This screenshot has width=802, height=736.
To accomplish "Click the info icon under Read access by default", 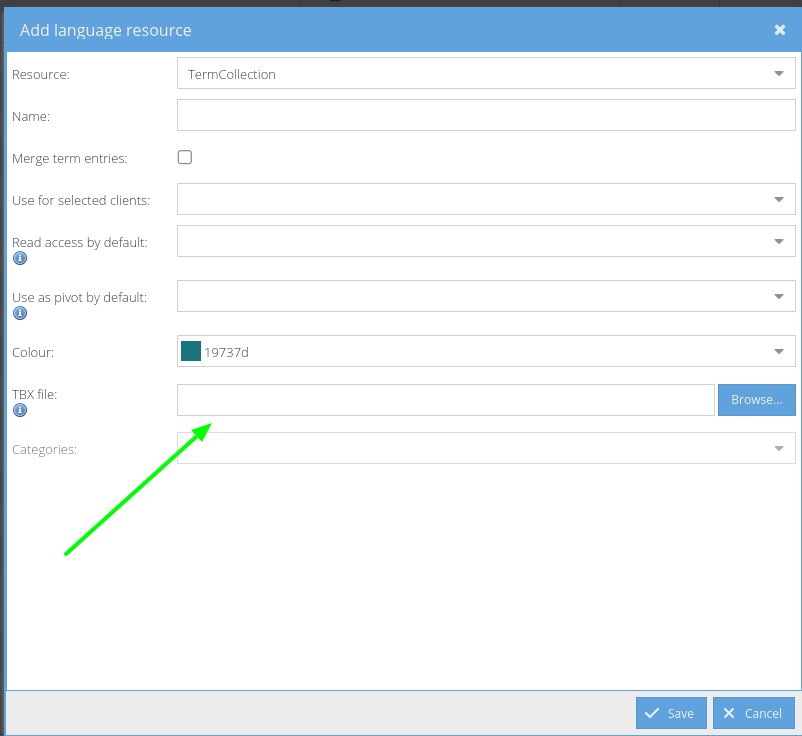I will pos(20,258).
